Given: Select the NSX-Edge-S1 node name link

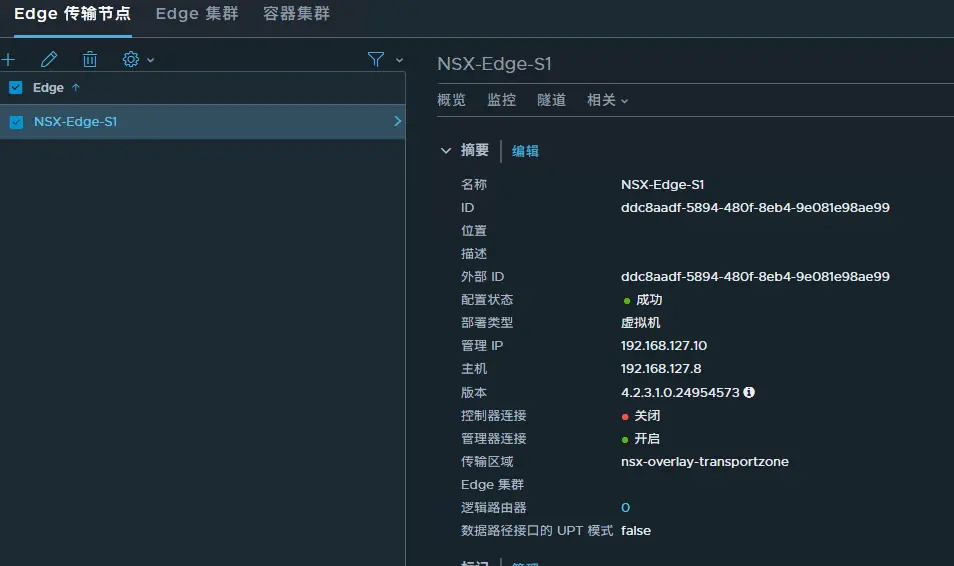Looking at the screenshot, I should [75, 122].
